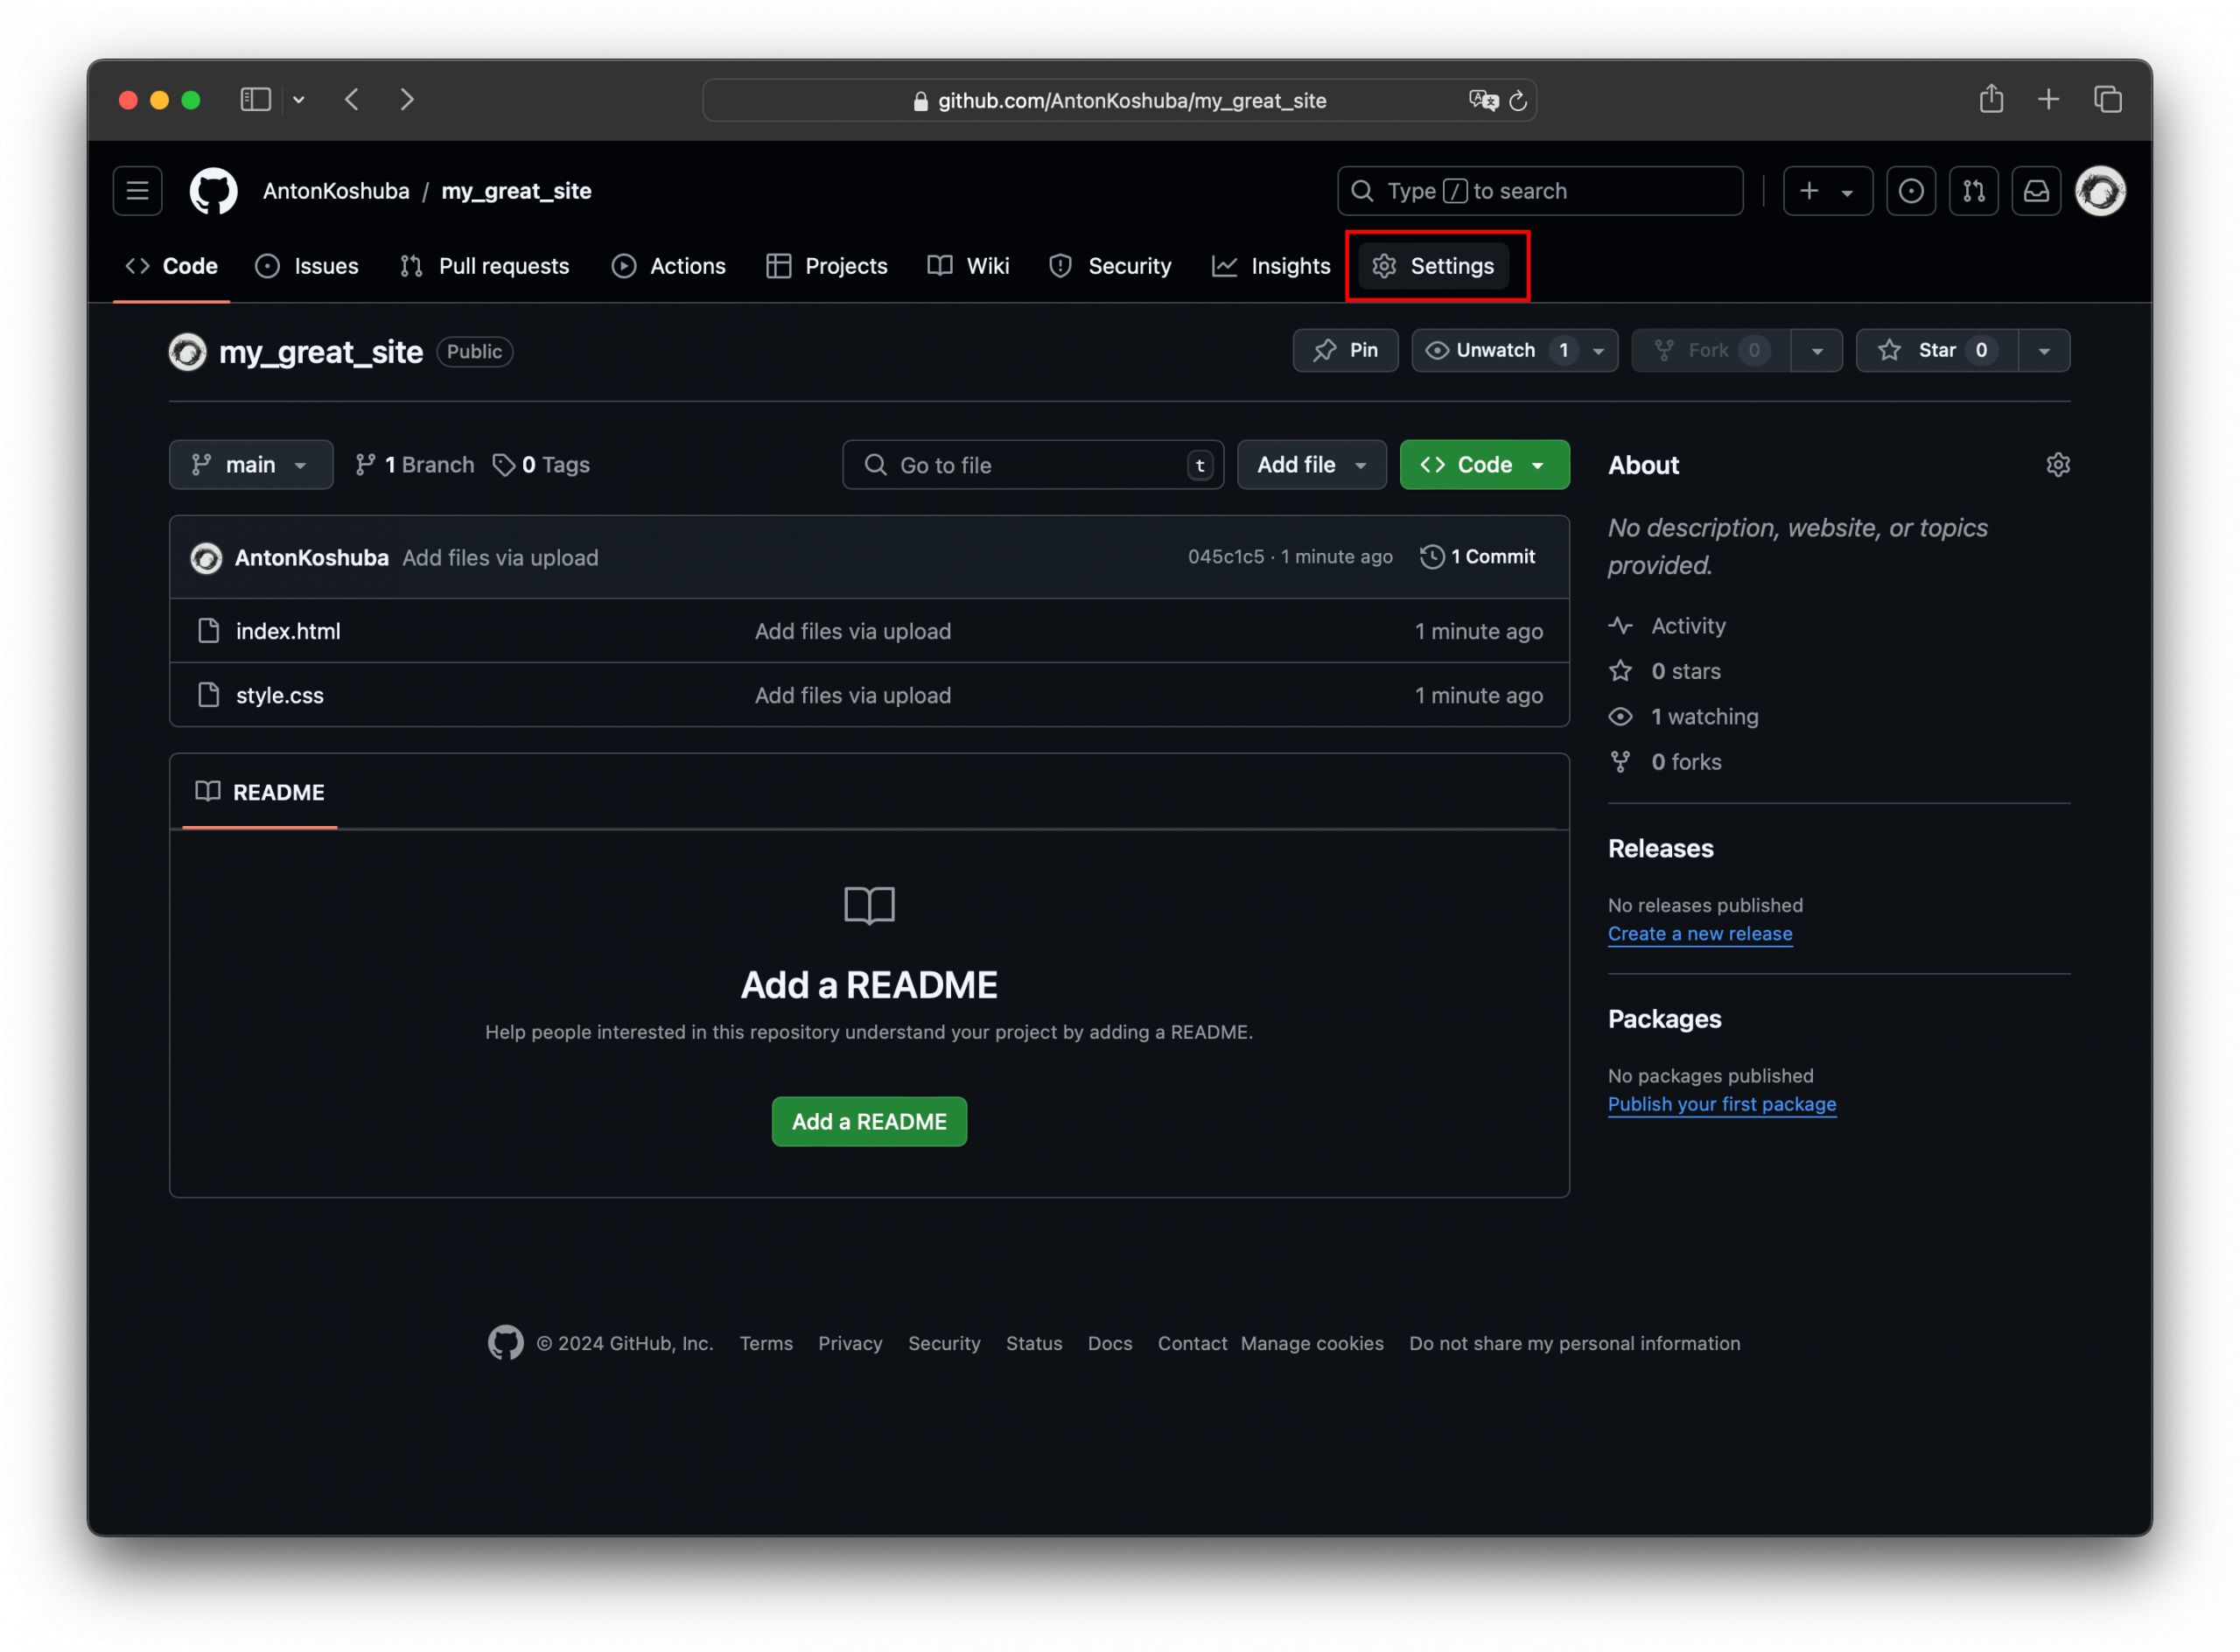The width and height of the screenshot is (2240, 1652).
Task: Expand the Fork options dropdown arrow
Action: coord(1817,351)
